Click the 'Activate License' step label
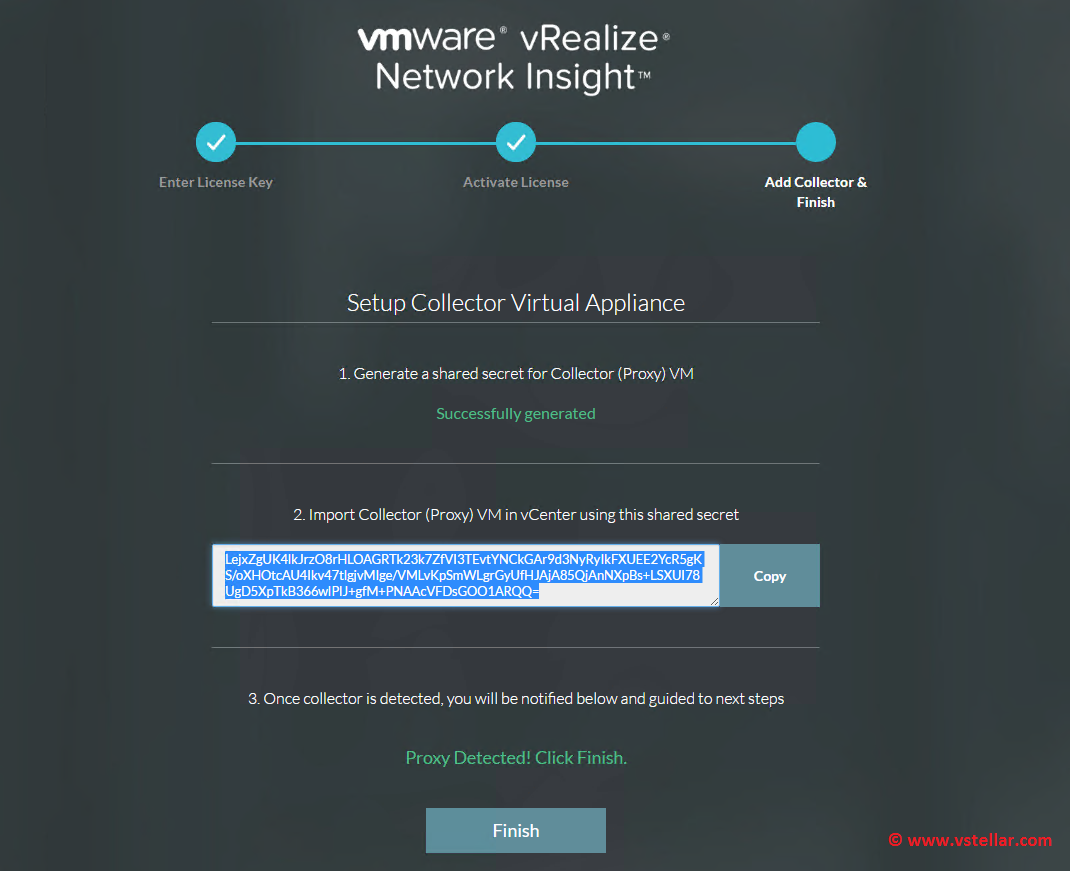The width and height of the screenshot is (1070, 871). pyautogui.click(x=516, y=182)
